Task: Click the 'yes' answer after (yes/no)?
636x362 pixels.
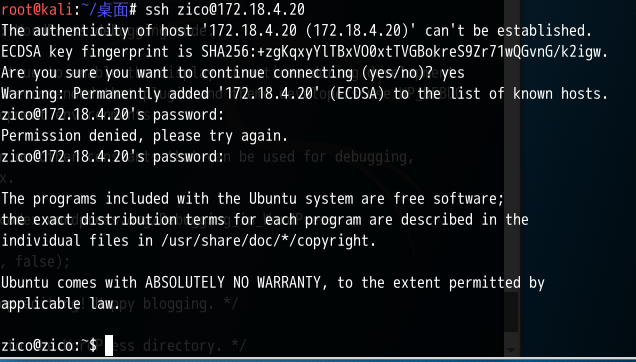Action: pyautogui.click(x=453, y=73)
